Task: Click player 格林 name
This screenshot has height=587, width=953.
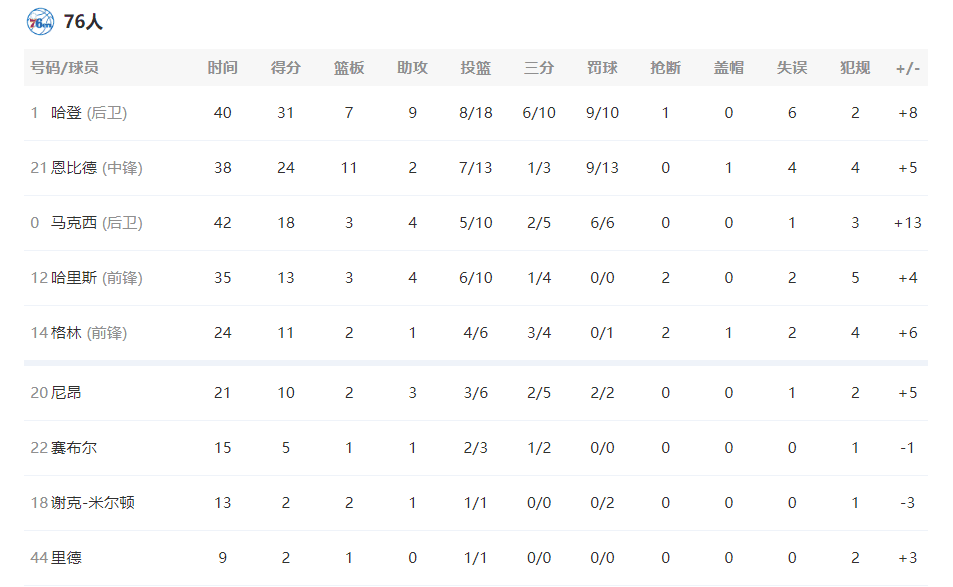Action: point(66,333)
